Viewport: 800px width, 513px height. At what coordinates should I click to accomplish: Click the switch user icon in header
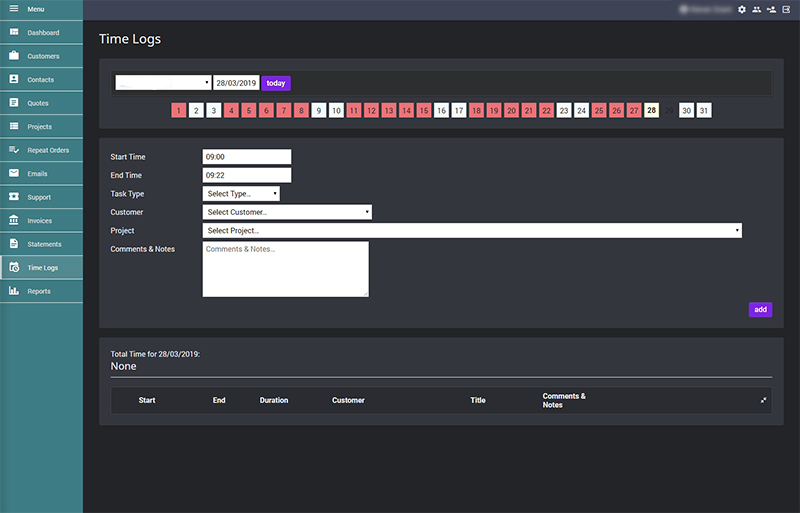click(x=771, y=10)
